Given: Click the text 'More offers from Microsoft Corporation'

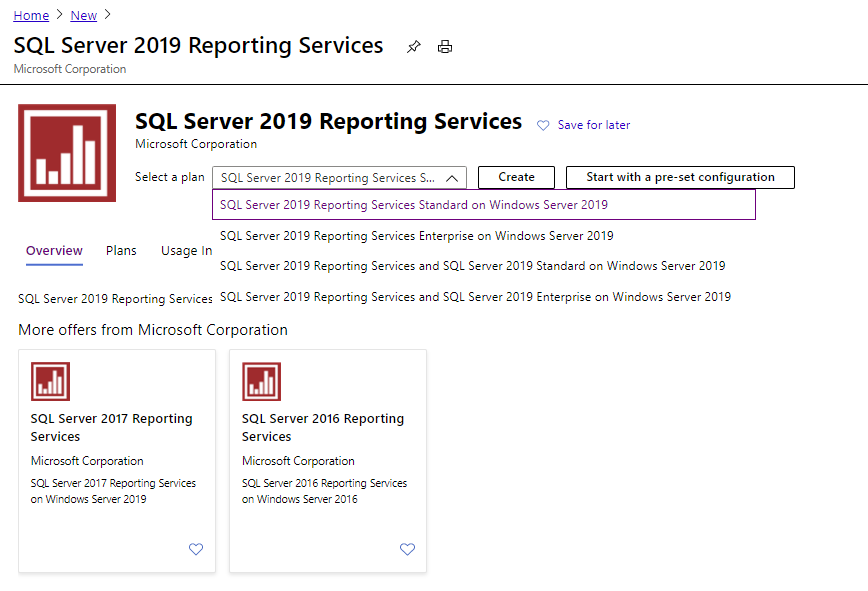Looking at the screenshot, I should pos(153,330).
